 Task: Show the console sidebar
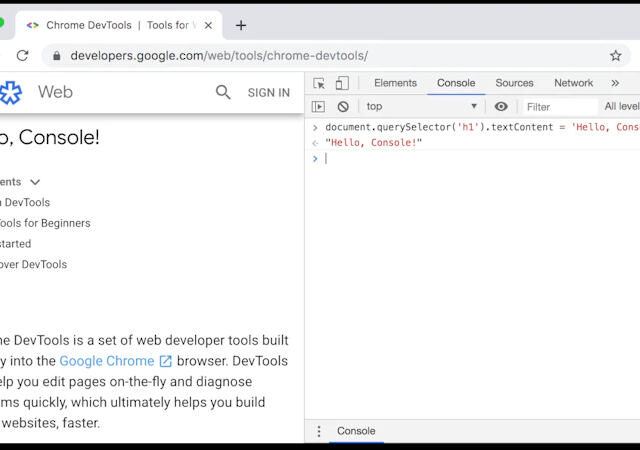(x=319, y=106)
